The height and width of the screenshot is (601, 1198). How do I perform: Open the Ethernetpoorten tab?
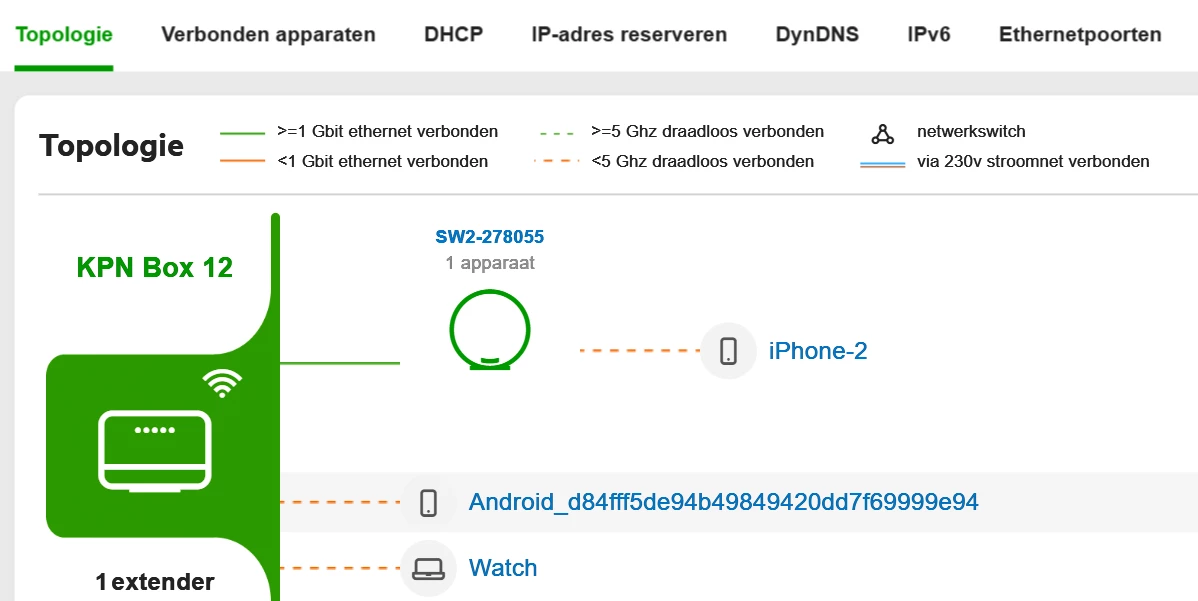[x=1080, y=34]
